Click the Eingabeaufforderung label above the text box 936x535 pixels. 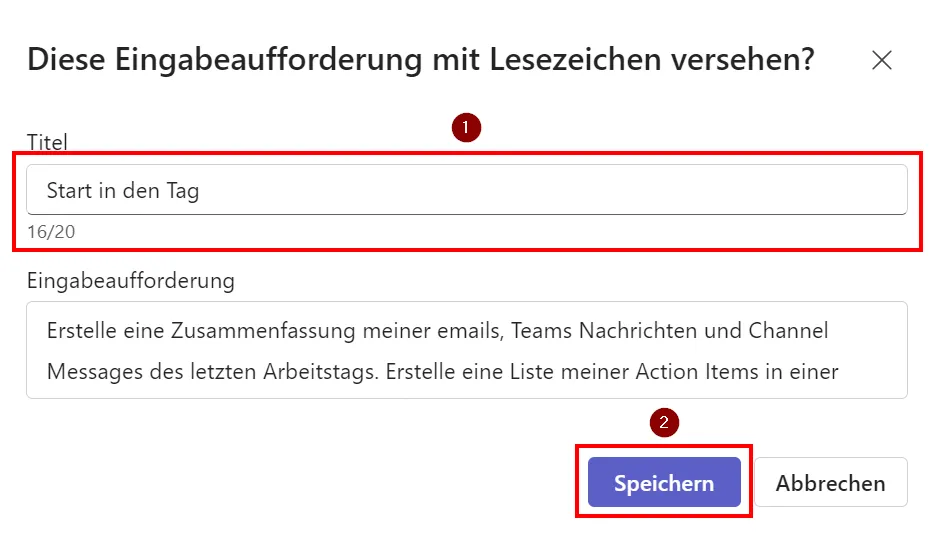click(130, 281)
